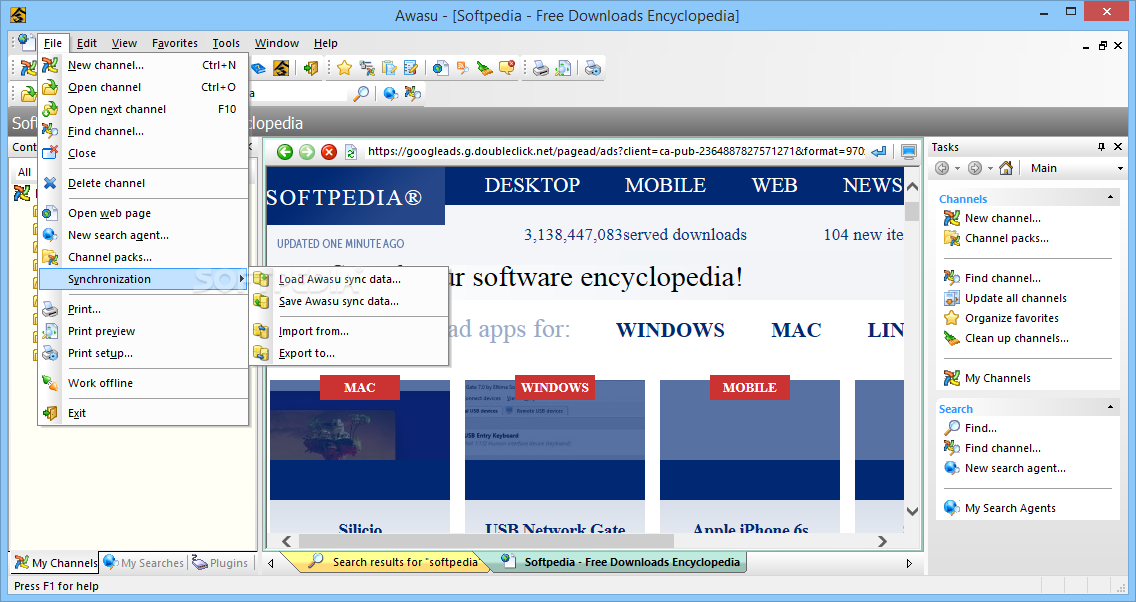Click the blue go arrow after address bar
The height and width of the screenshot is (602, 1136).
(879, 151)
